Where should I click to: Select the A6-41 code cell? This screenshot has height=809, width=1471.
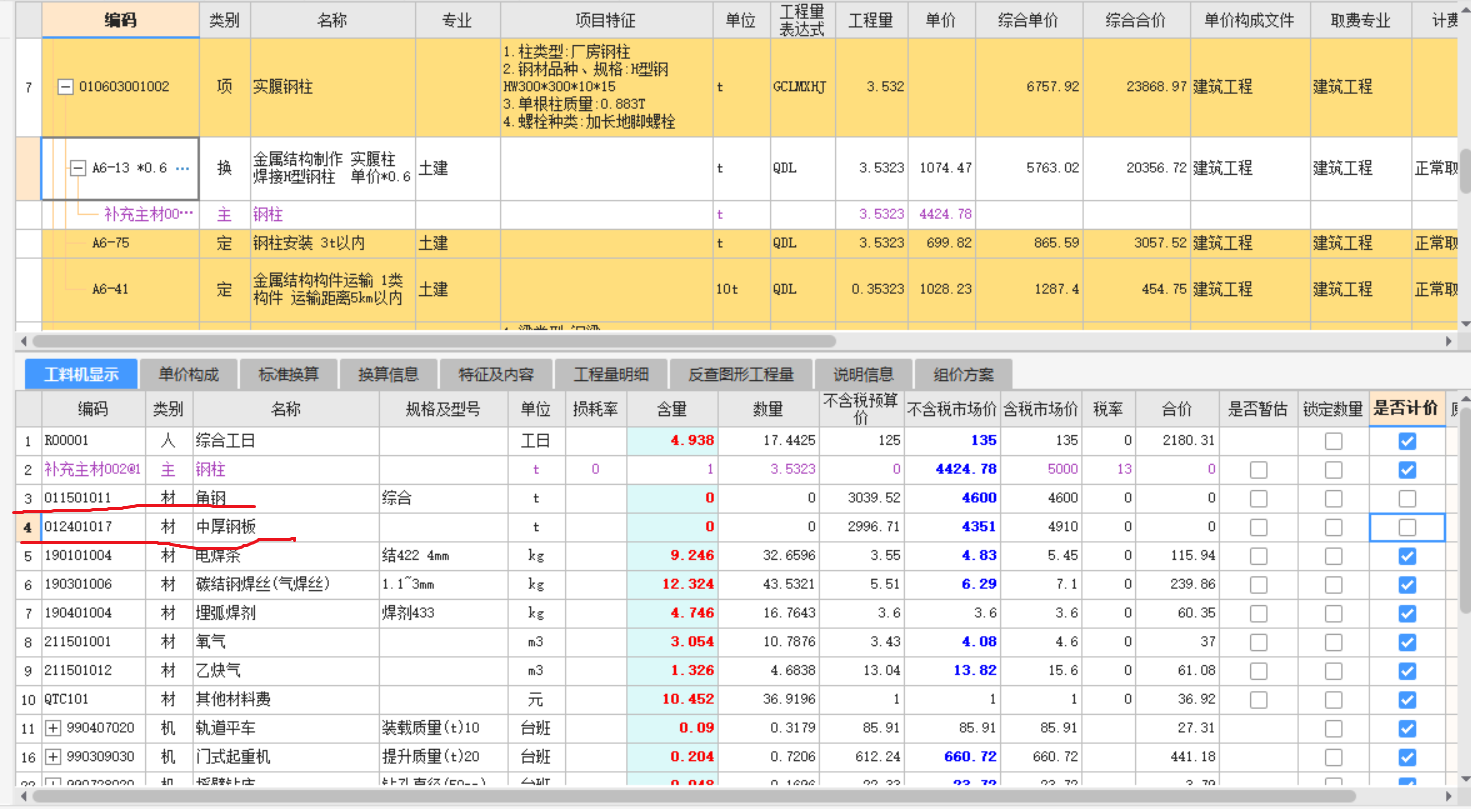pos(121,289)
